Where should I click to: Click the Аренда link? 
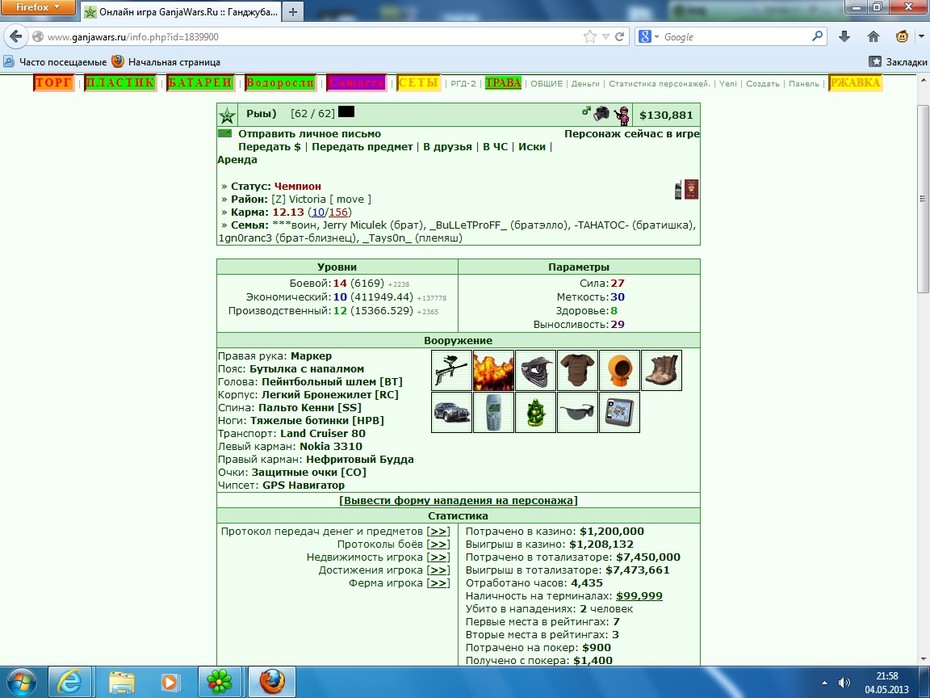click(x=237, y=160)
